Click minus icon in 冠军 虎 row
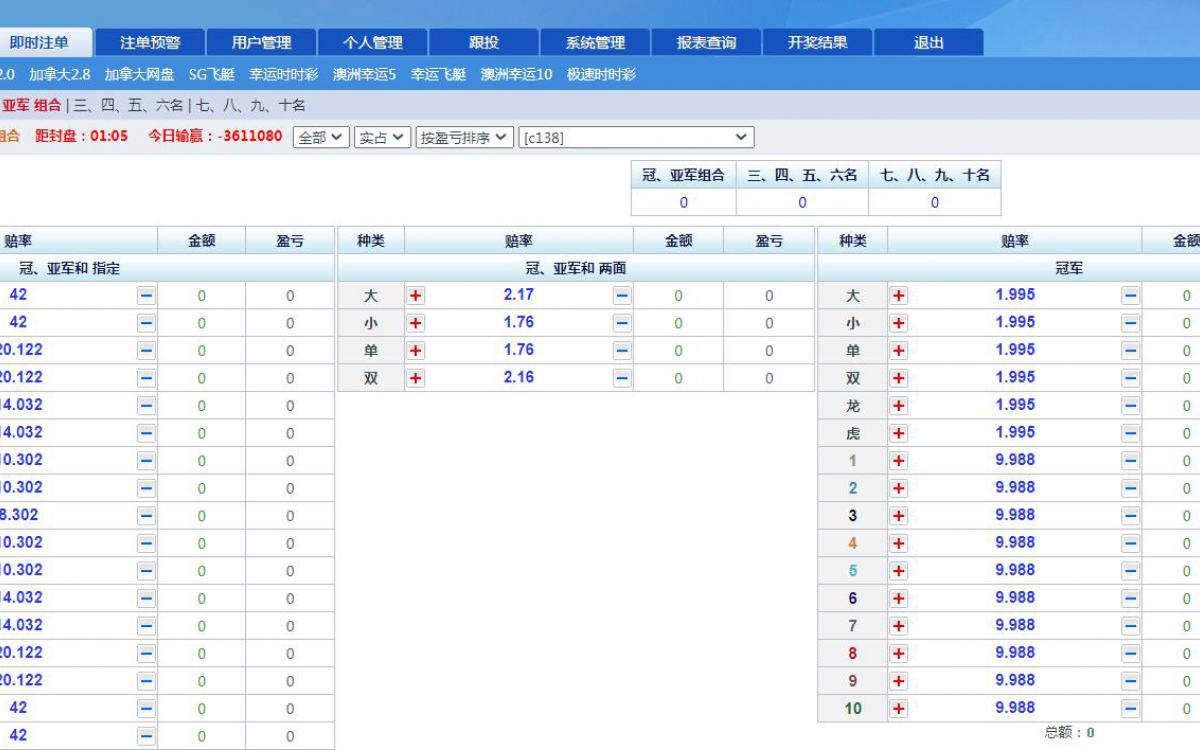Viewport: 1200px width, 750px height. pyautogui.click(x=1130, y=433)
